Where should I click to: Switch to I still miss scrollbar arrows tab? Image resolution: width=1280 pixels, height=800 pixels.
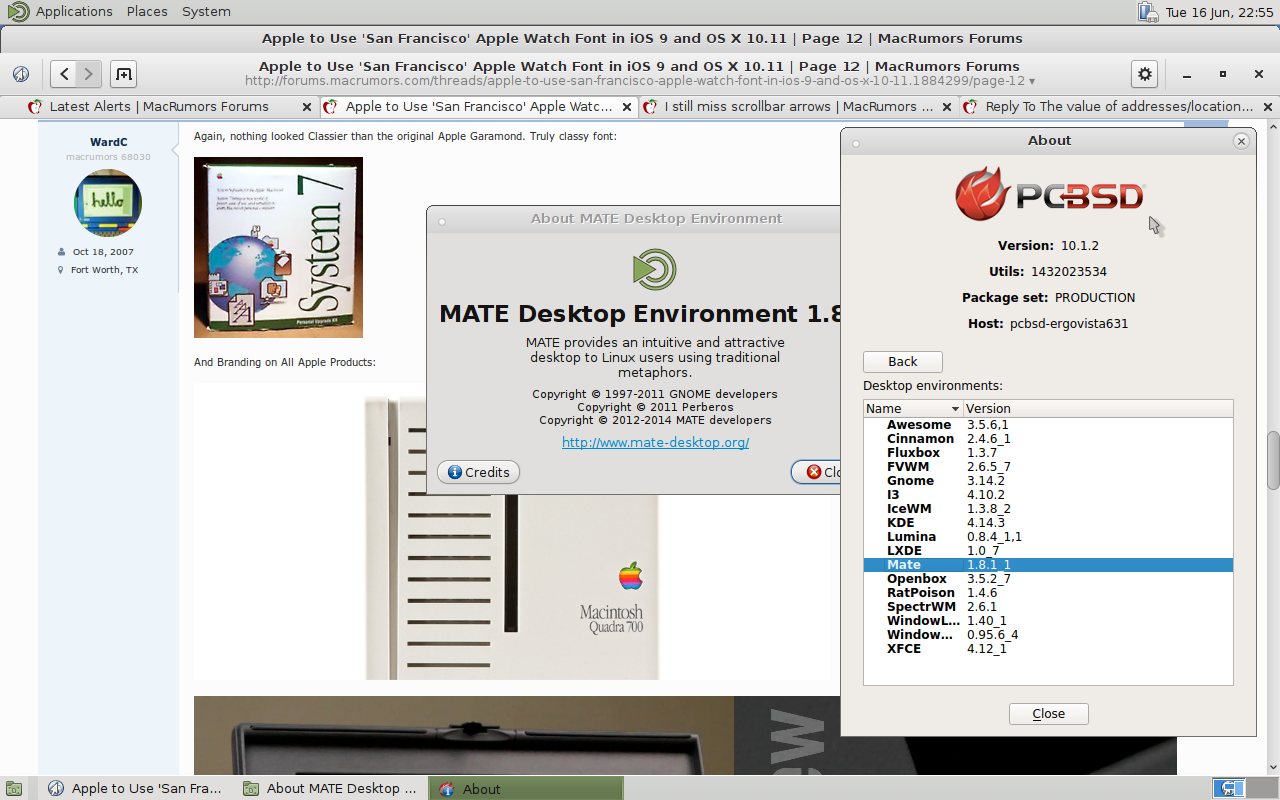click(x=798, y=106)
